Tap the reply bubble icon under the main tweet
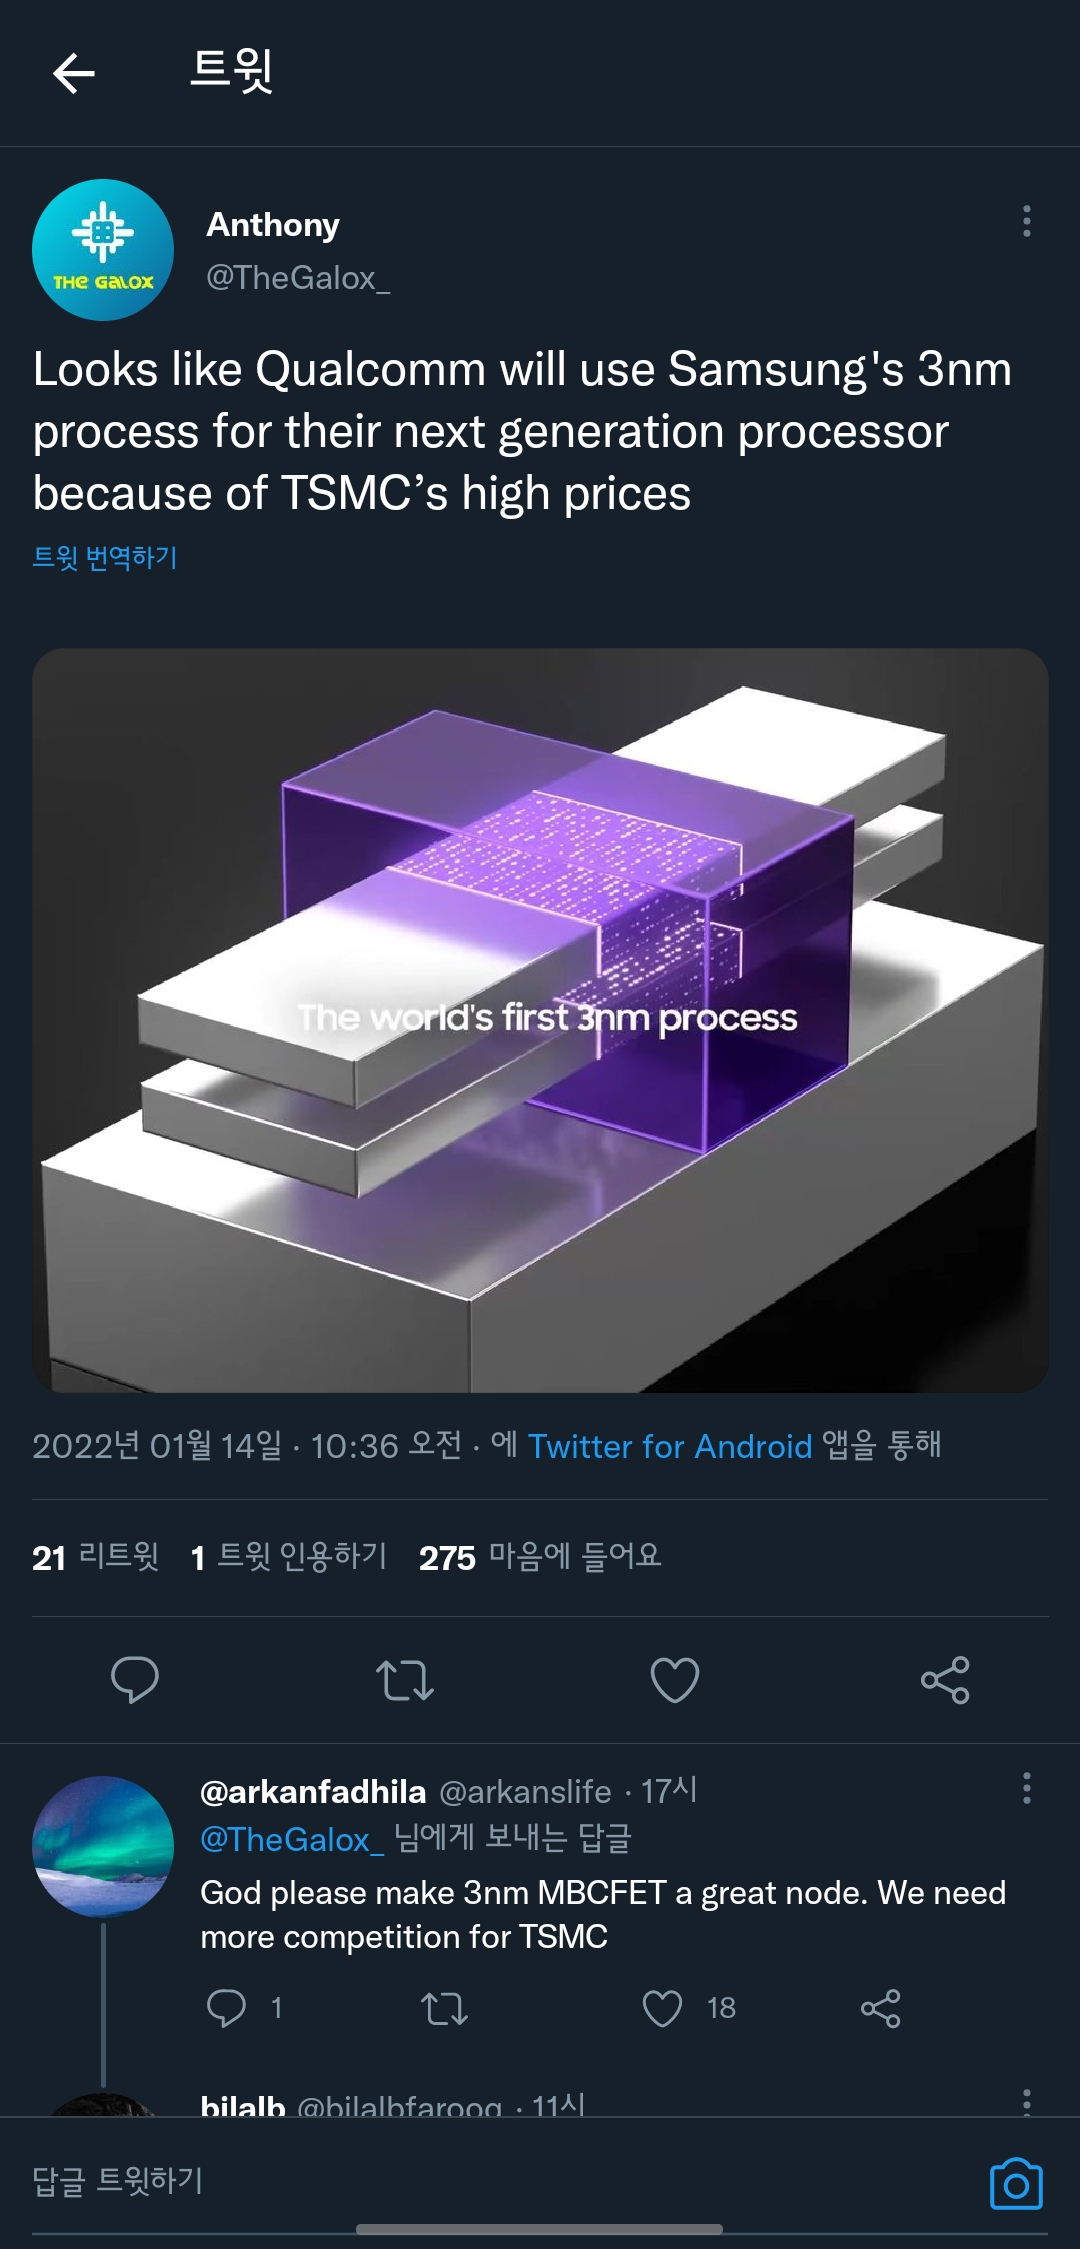 point(135,1679)
